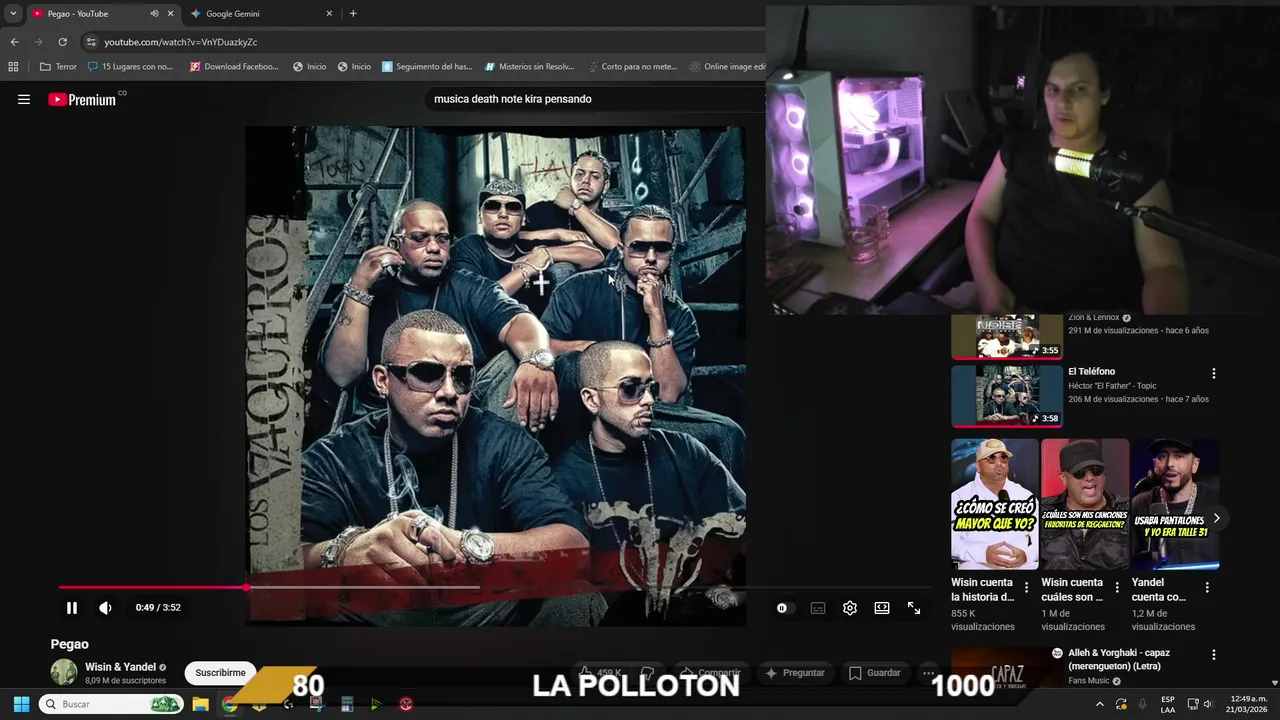
Task: Open the '15 Lugares con no...' bookmark
Action: [130, 67]
